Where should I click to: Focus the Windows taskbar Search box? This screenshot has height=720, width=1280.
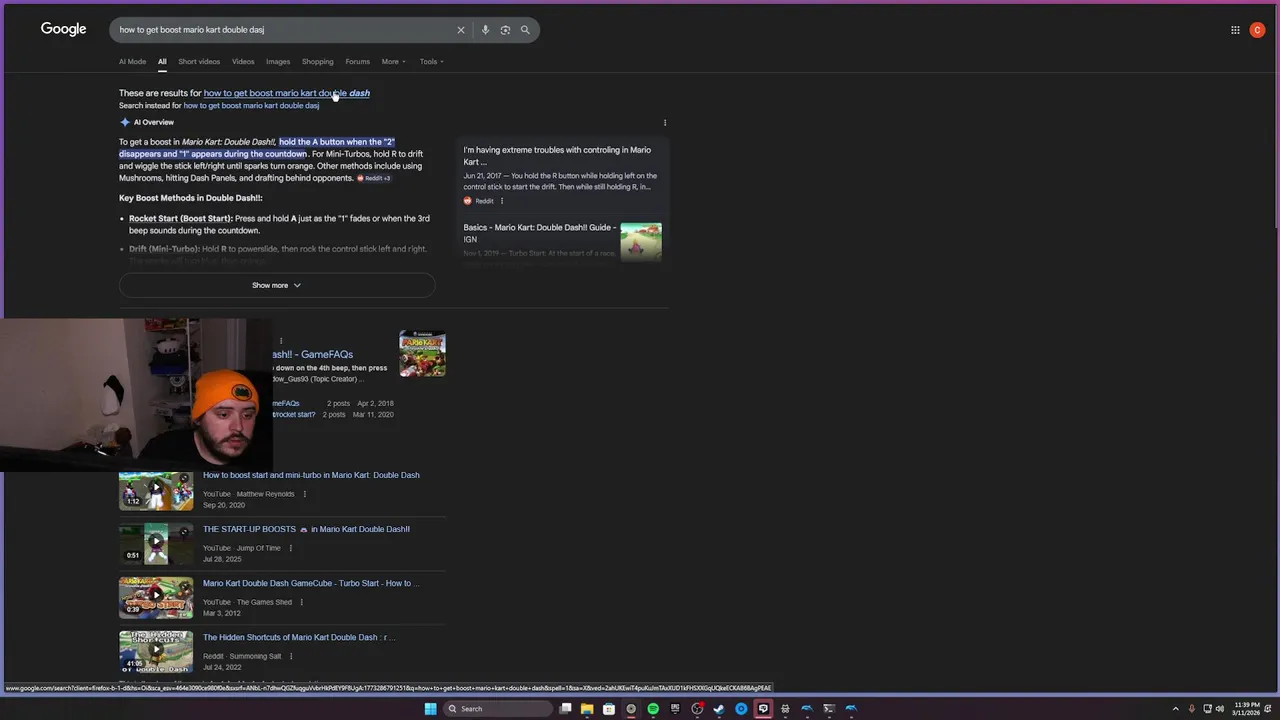[x=498, y=709]
